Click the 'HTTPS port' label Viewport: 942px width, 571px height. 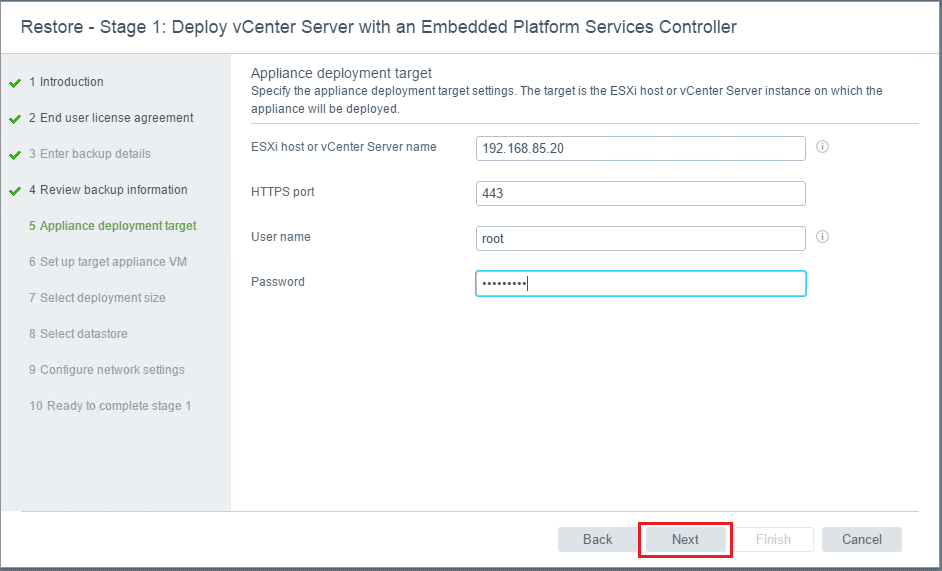point(282,192)
